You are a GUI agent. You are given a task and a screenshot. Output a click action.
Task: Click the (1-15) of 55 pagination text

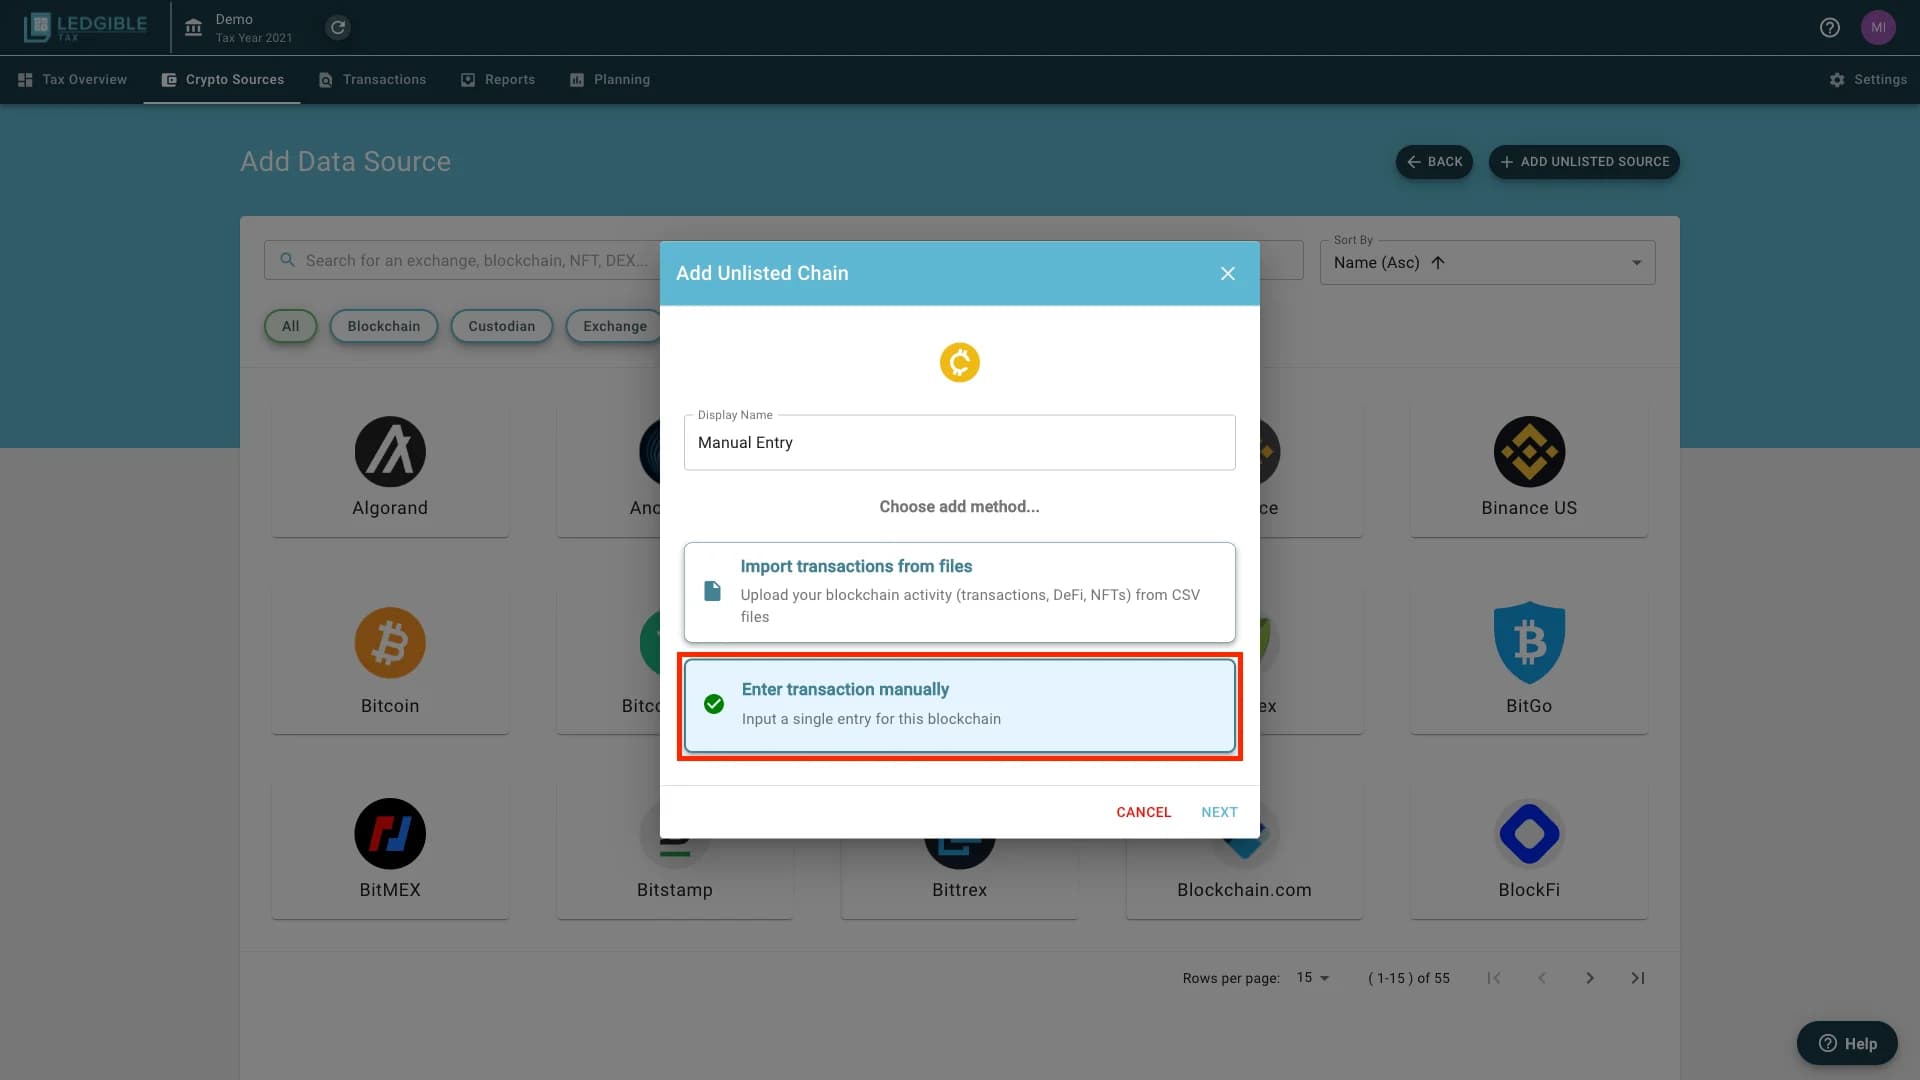tap(1408, 978)
